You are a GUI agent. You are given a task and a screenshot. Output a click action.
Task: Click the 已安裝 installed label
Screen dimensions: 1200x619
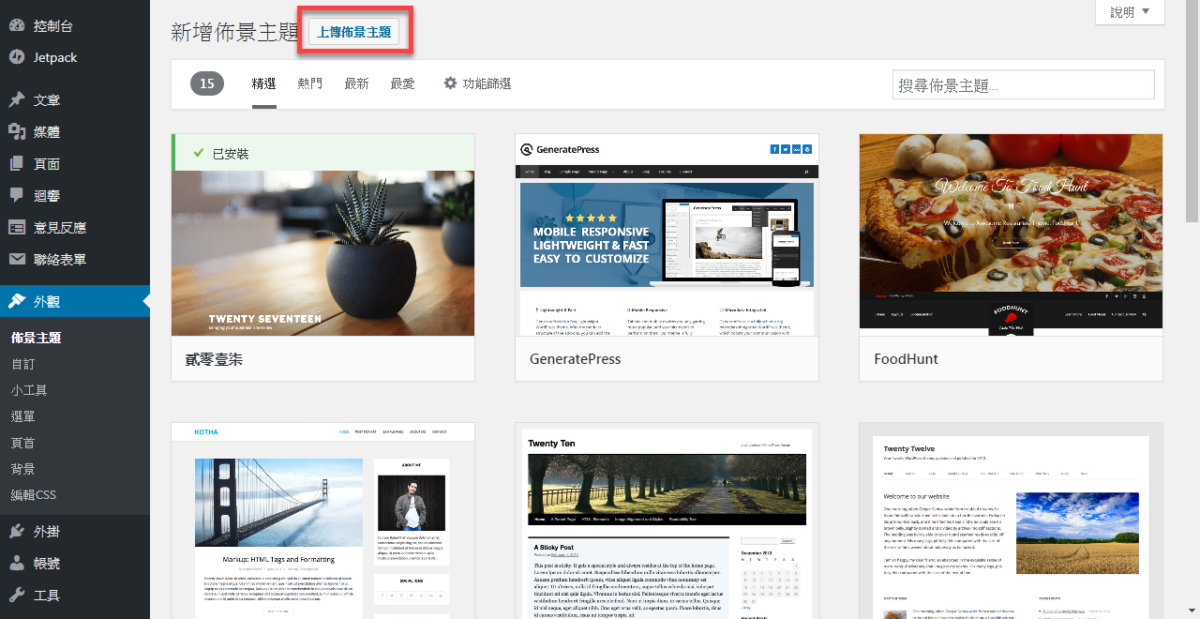pyautogui.click(x=230, y=154)
